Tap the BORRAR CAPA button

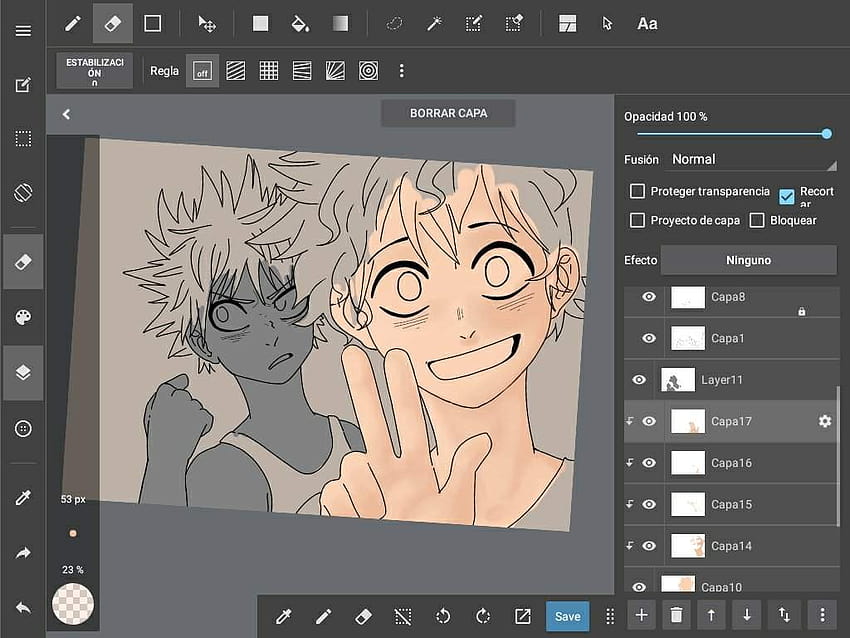(448, 113)
